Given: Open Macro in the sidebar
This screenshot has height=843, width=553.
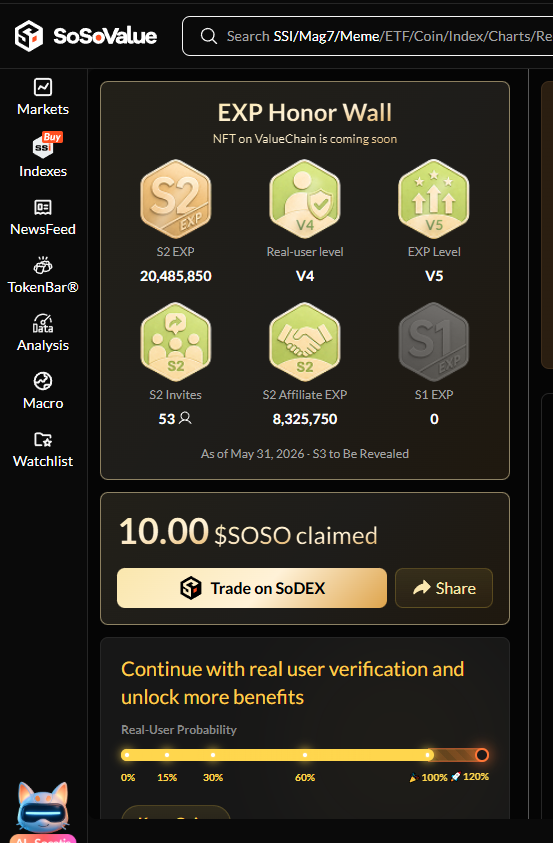Looking at the screenshot, I should coord(43,391).
